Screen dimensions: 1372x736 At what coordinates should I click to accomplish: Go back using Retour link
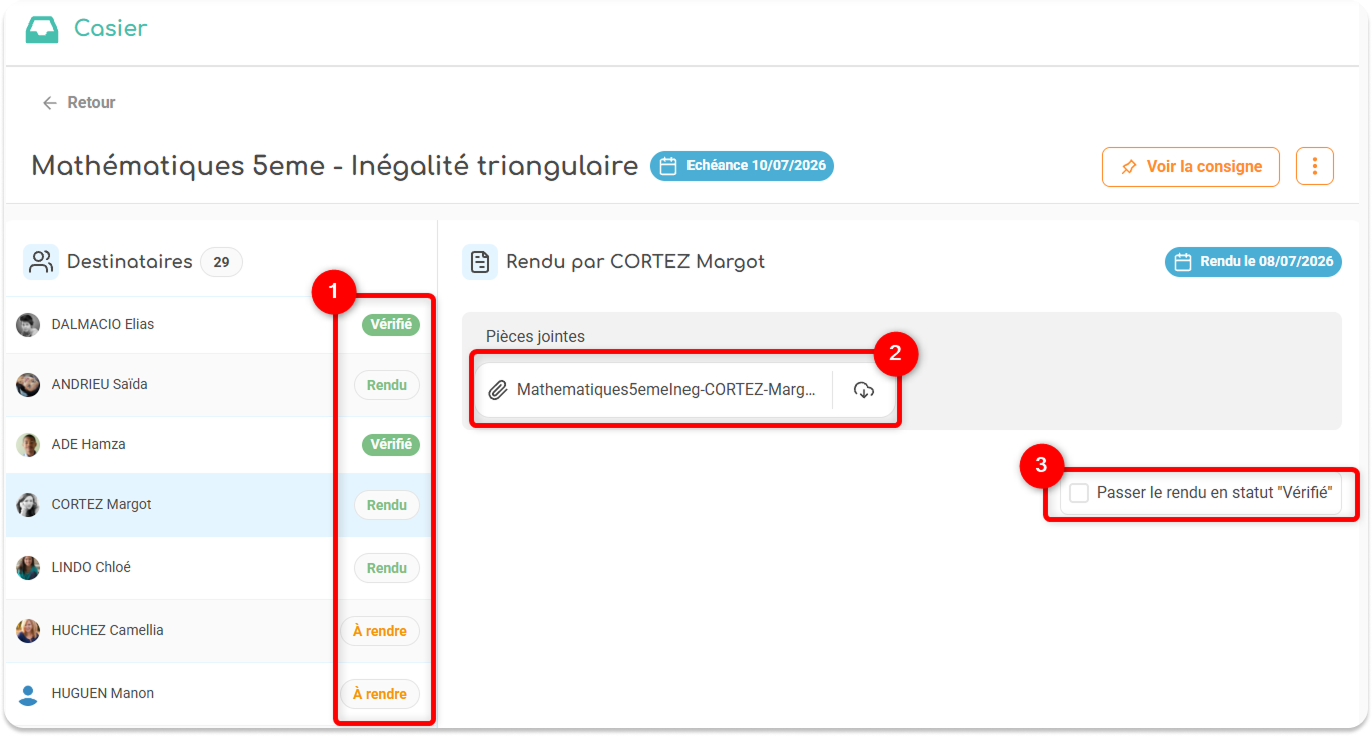[79, 103]
